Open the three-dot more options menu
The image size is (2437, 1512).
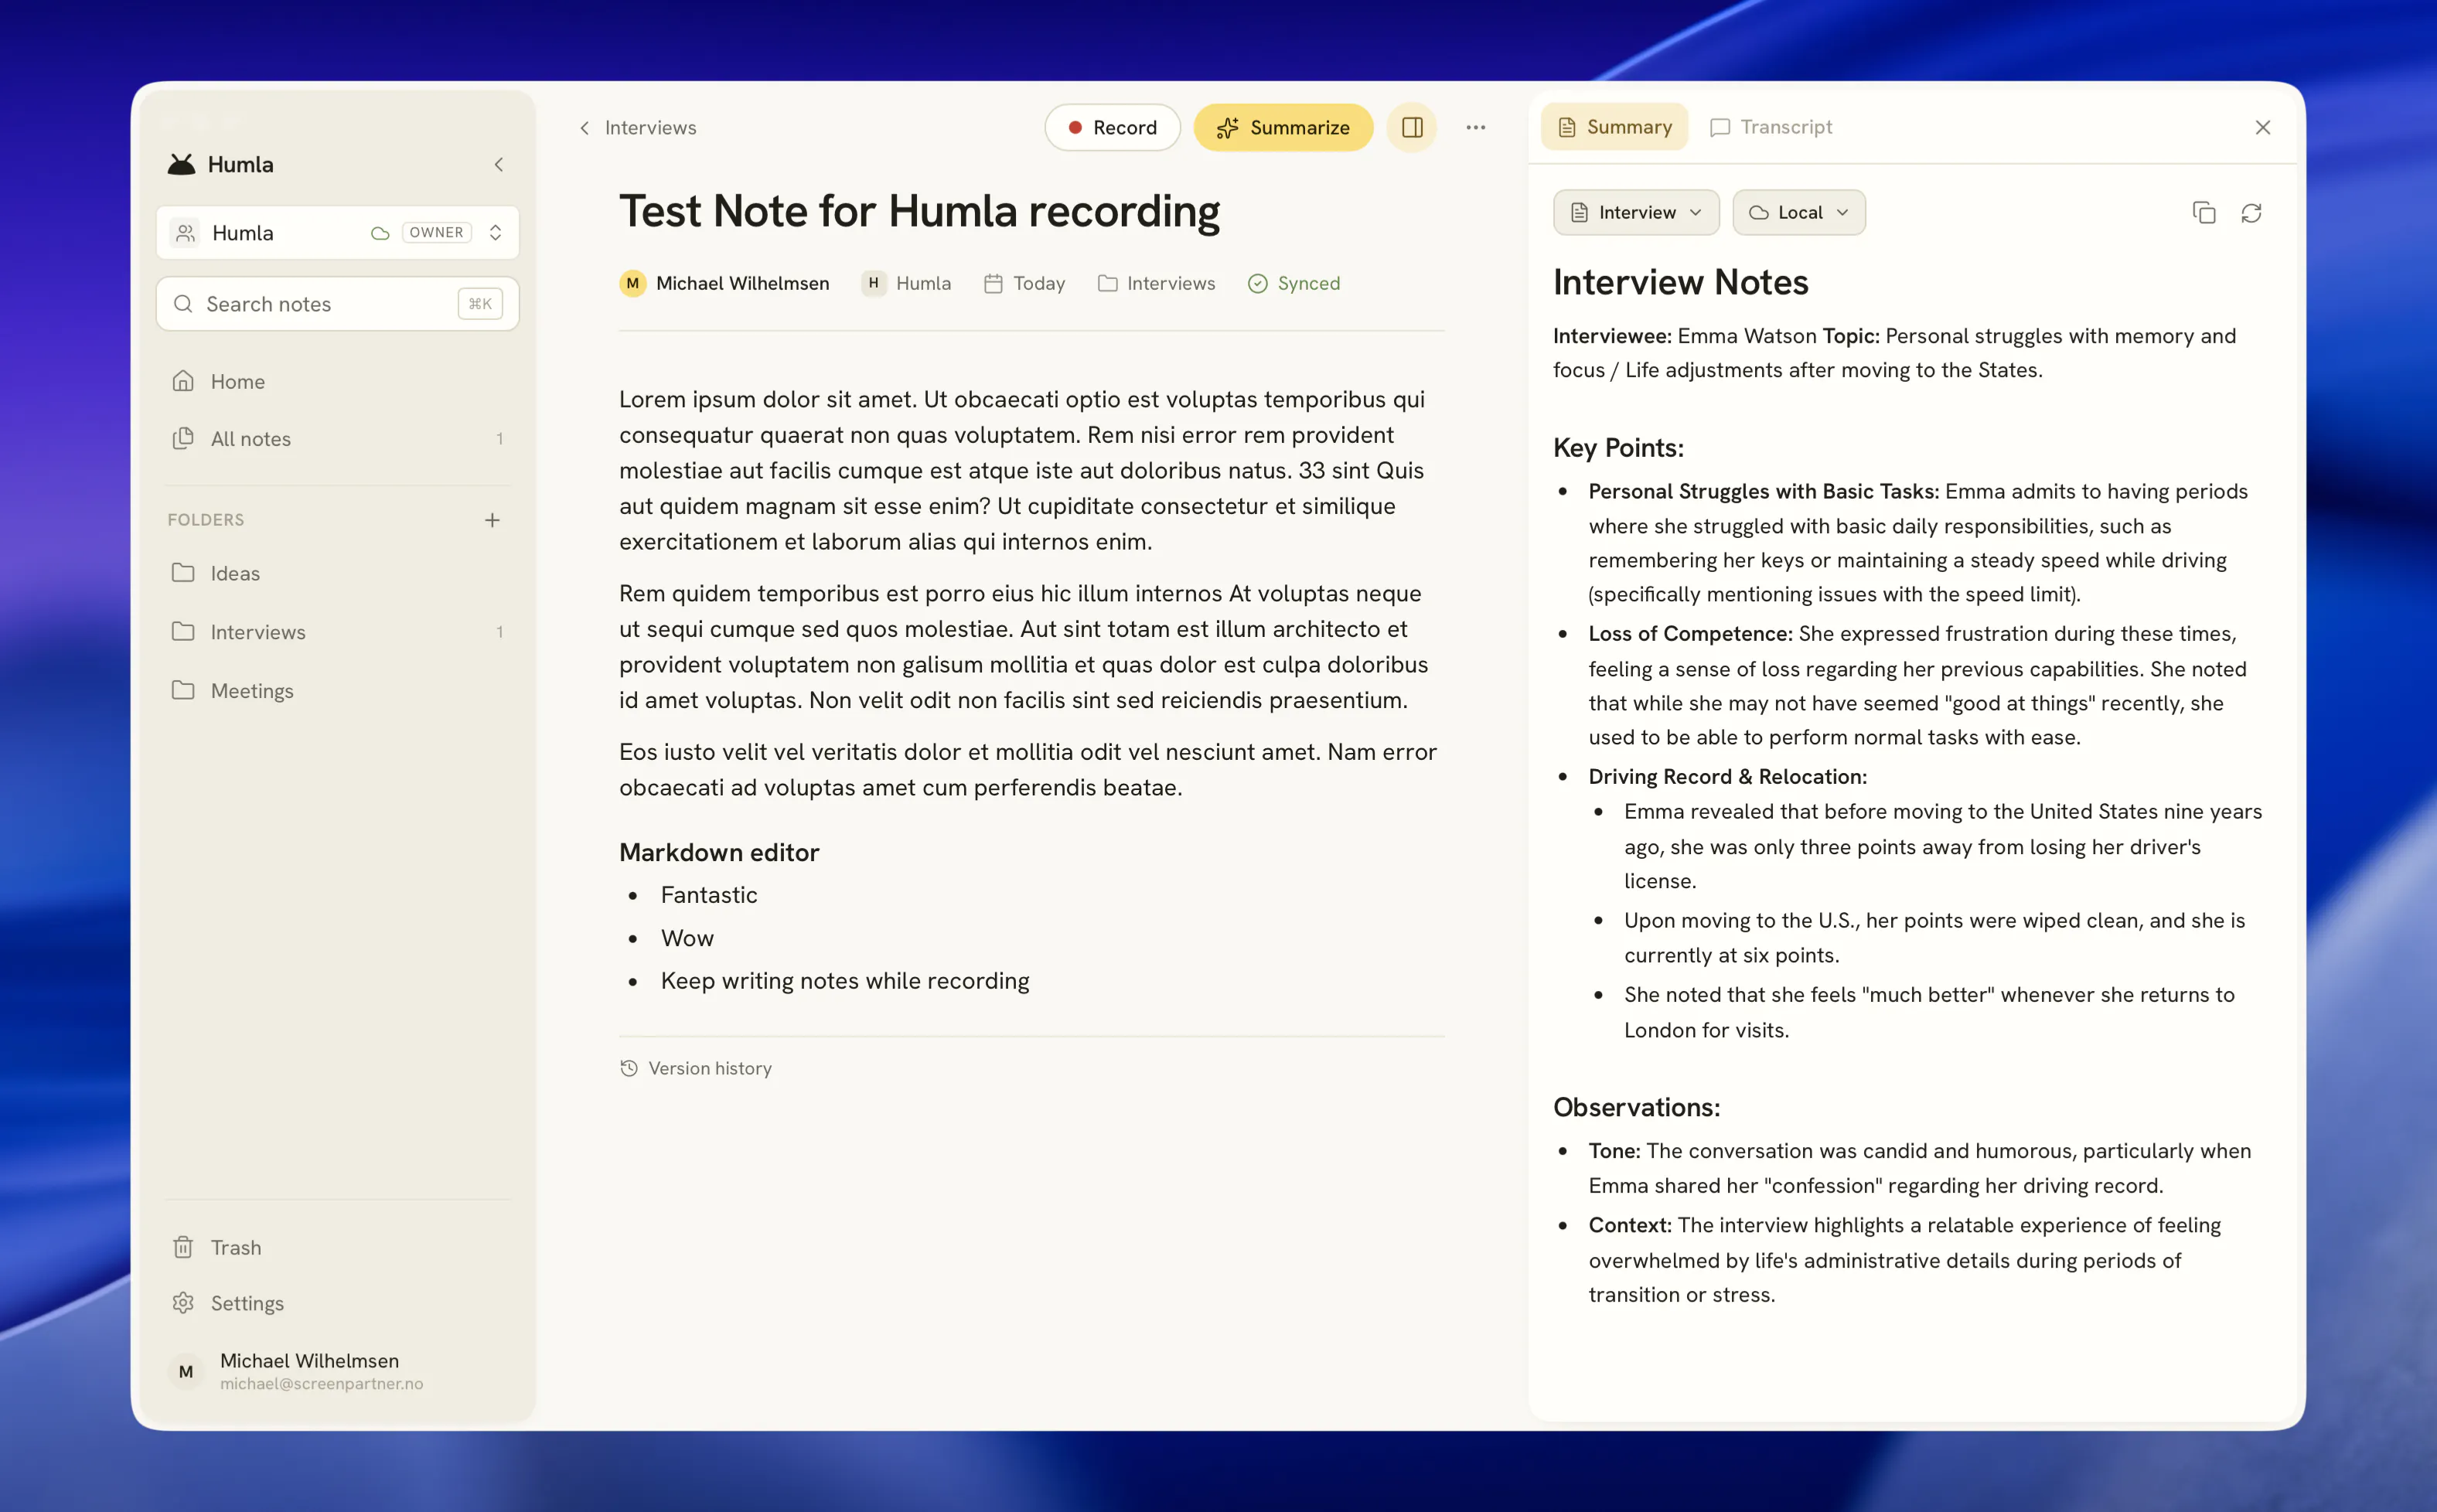point(1476,127)
